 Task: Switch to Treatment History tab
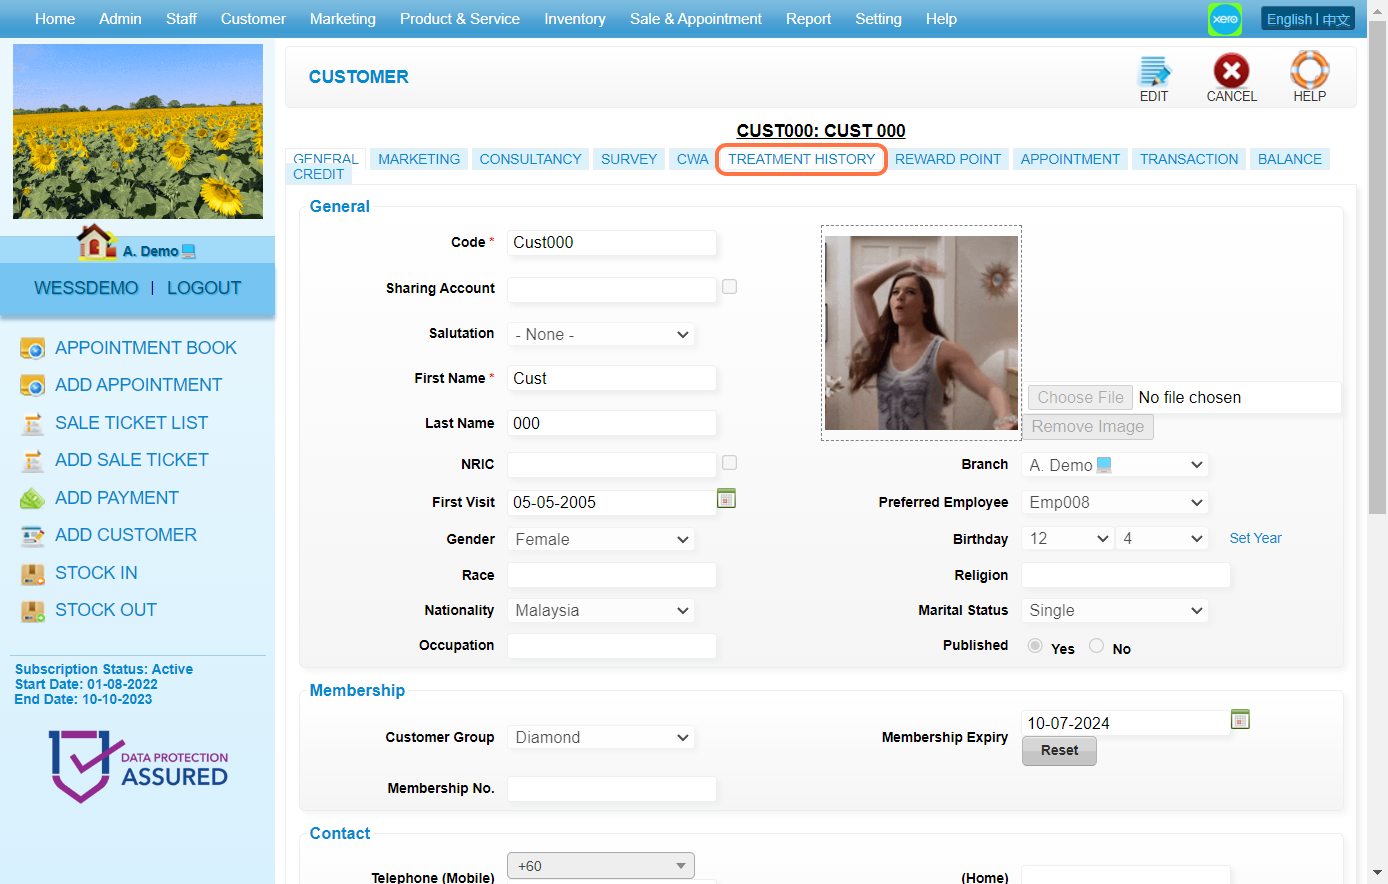click(x=801, y=159)
